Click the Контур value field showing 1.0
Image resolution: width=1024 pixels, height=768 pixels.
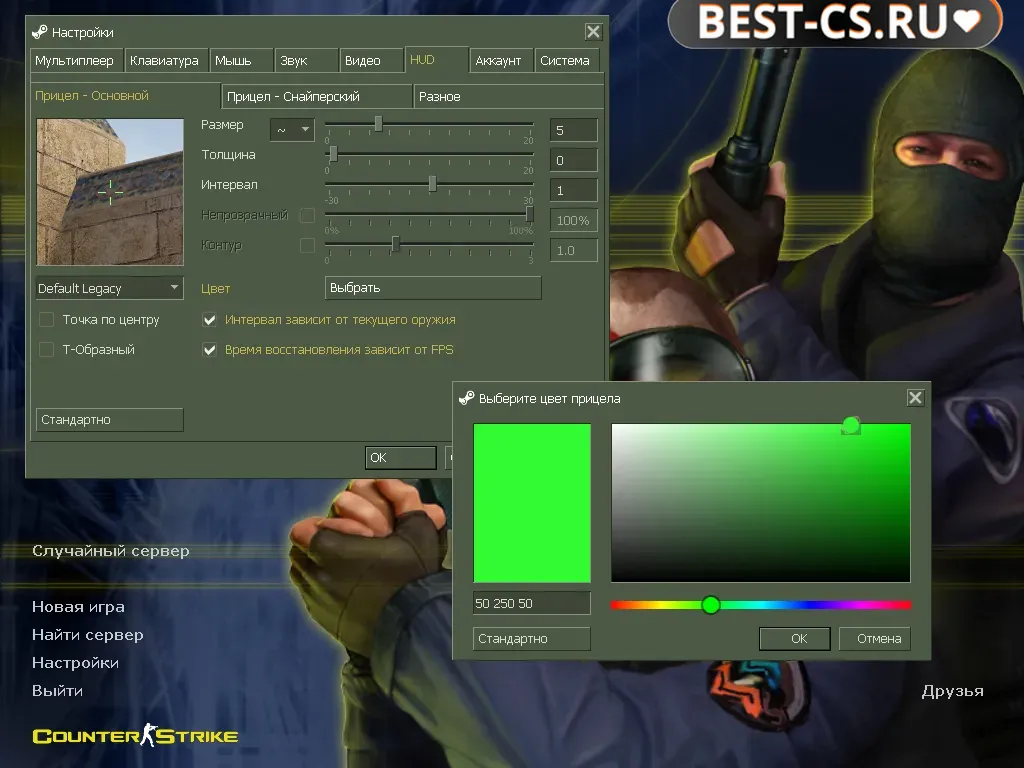[x=573, y=250]
